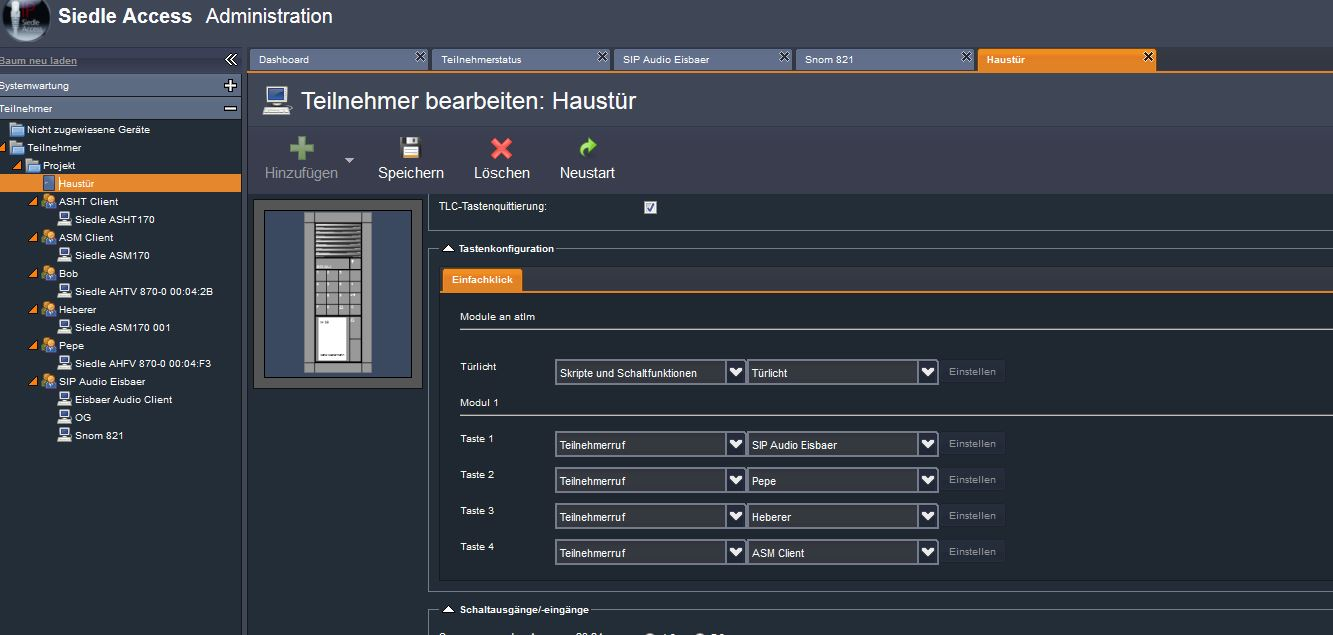Click the Speichern floppy disk icon
Viewport: 1333px width, 635px height.
tap(410, 148)
